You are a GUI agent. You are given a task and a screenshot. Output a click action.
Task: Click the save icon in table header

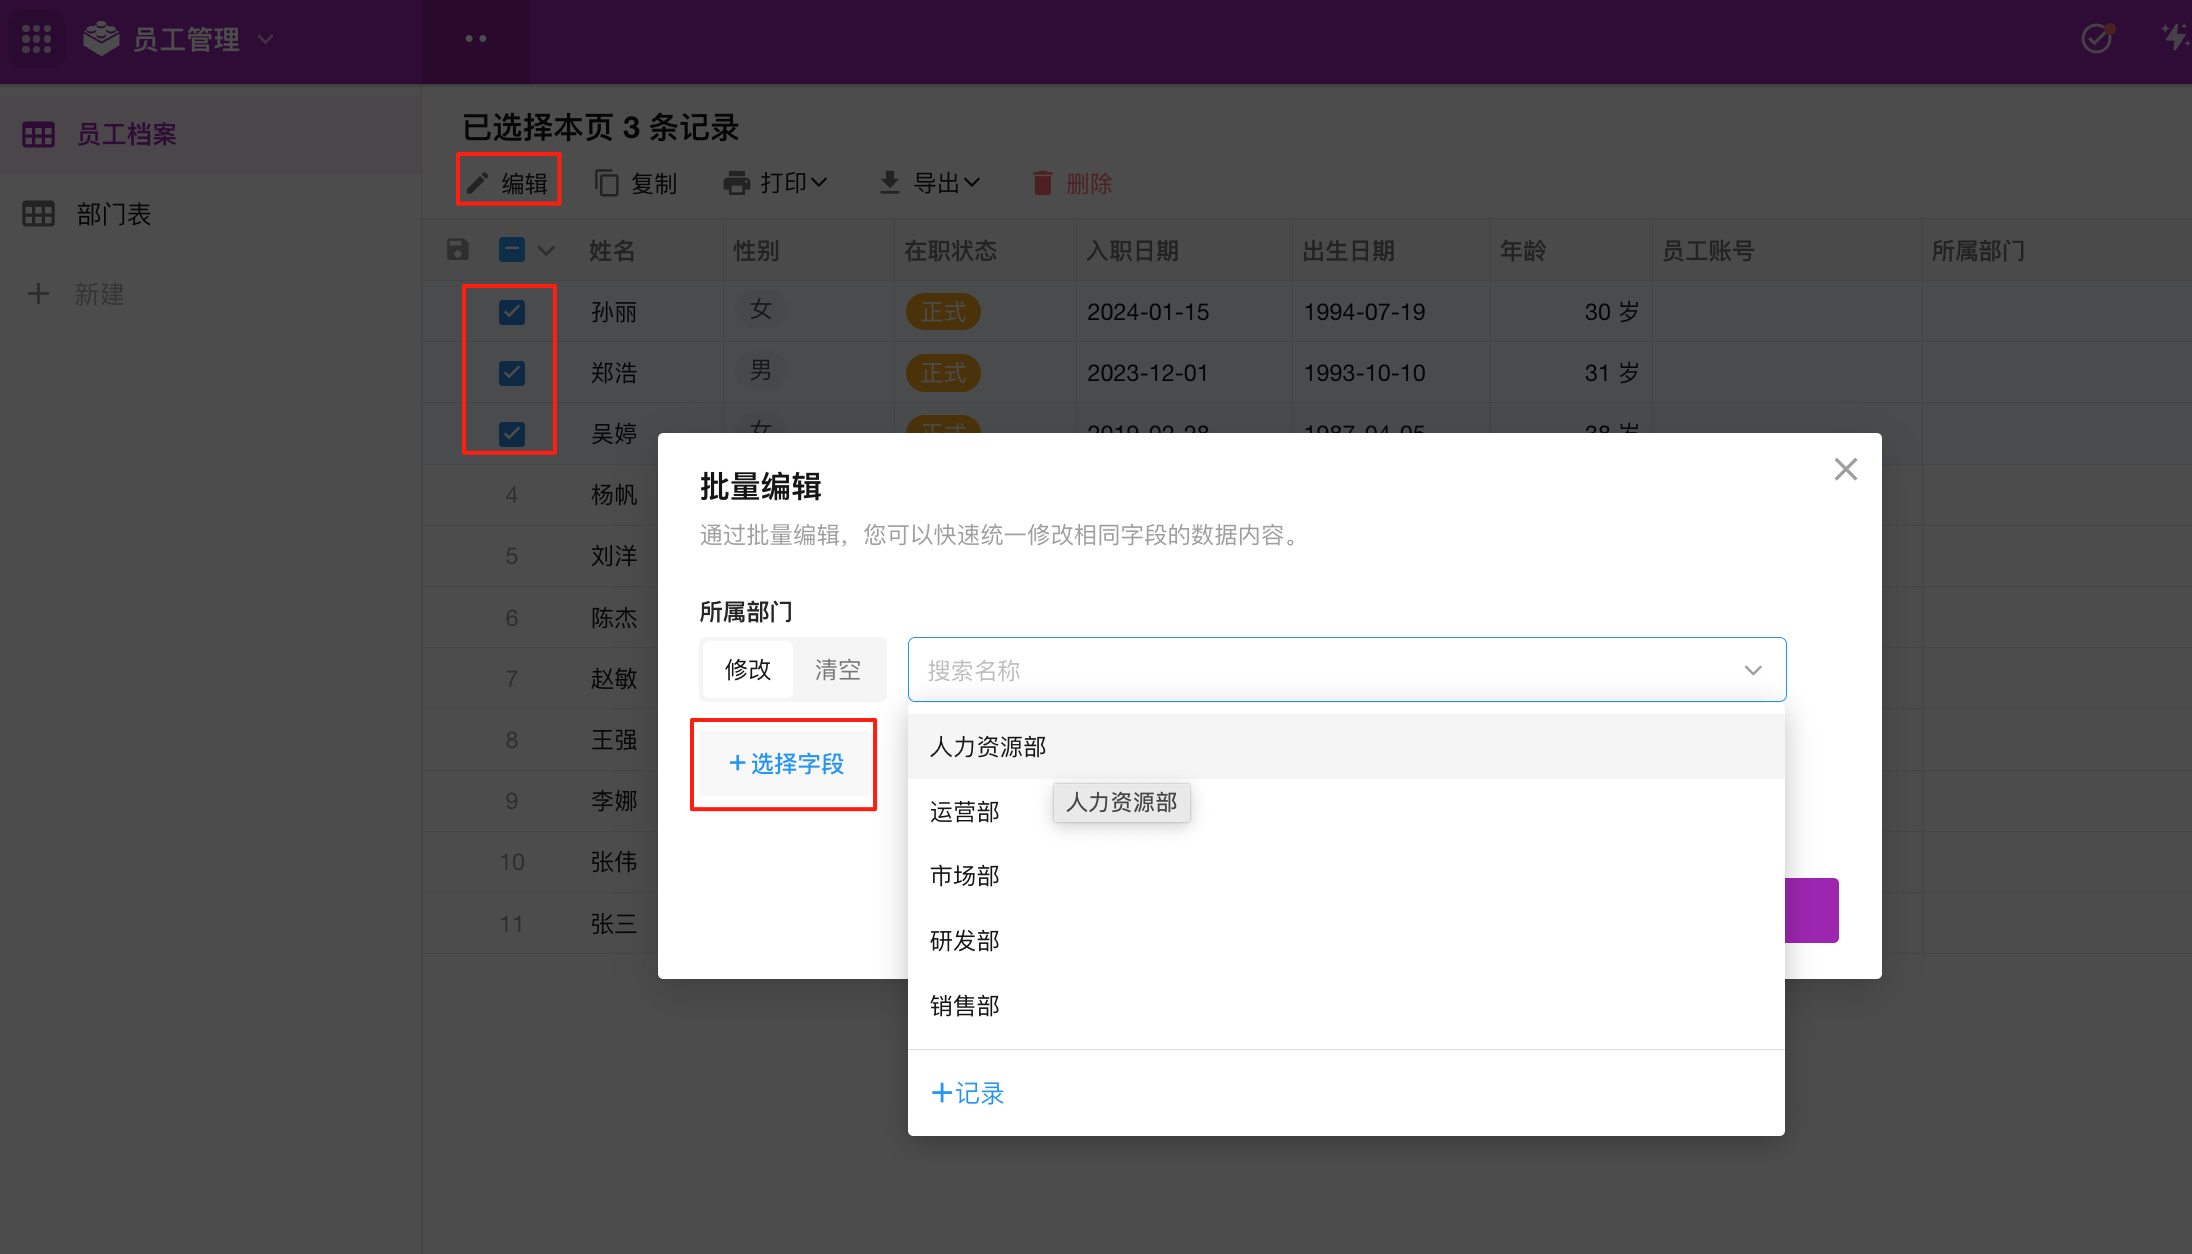tap(457, 250)
